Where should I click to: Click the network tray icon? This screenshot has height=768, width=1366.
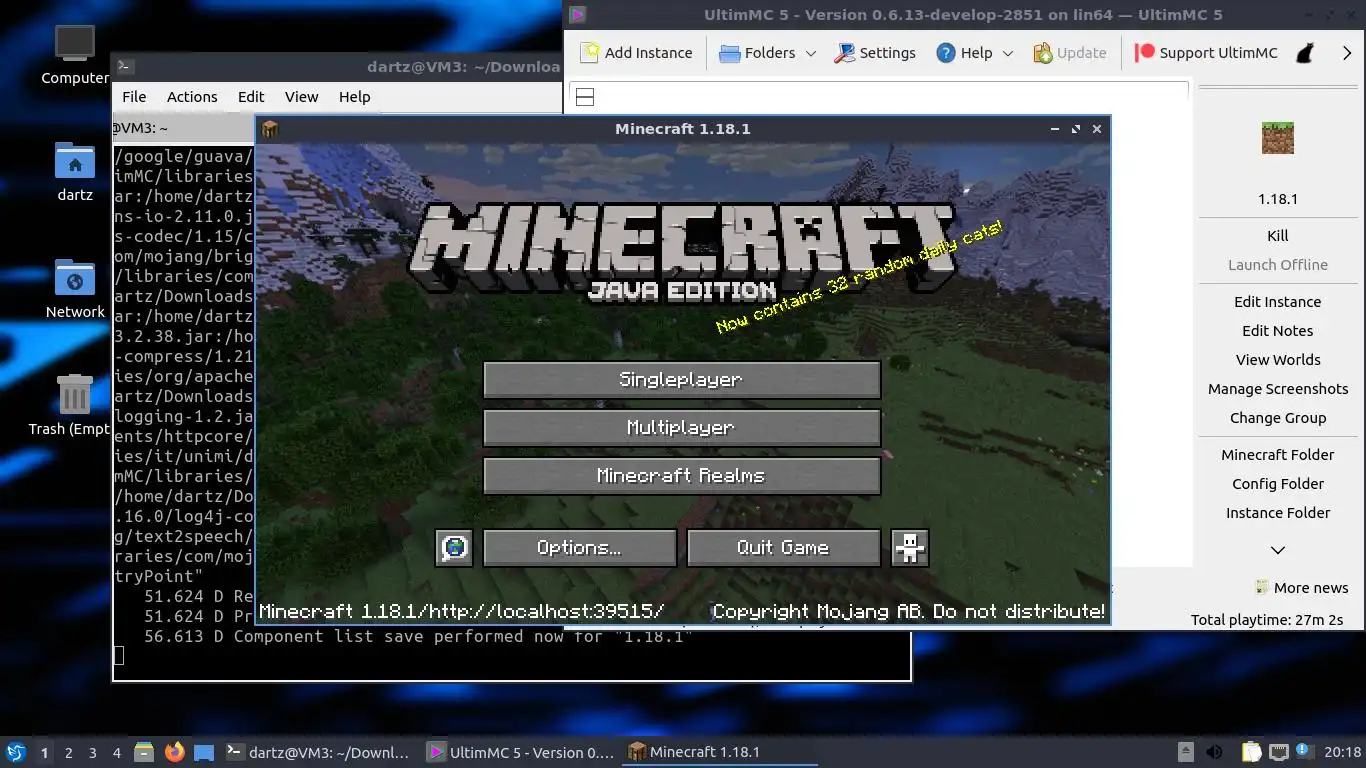coord(1278,752)
